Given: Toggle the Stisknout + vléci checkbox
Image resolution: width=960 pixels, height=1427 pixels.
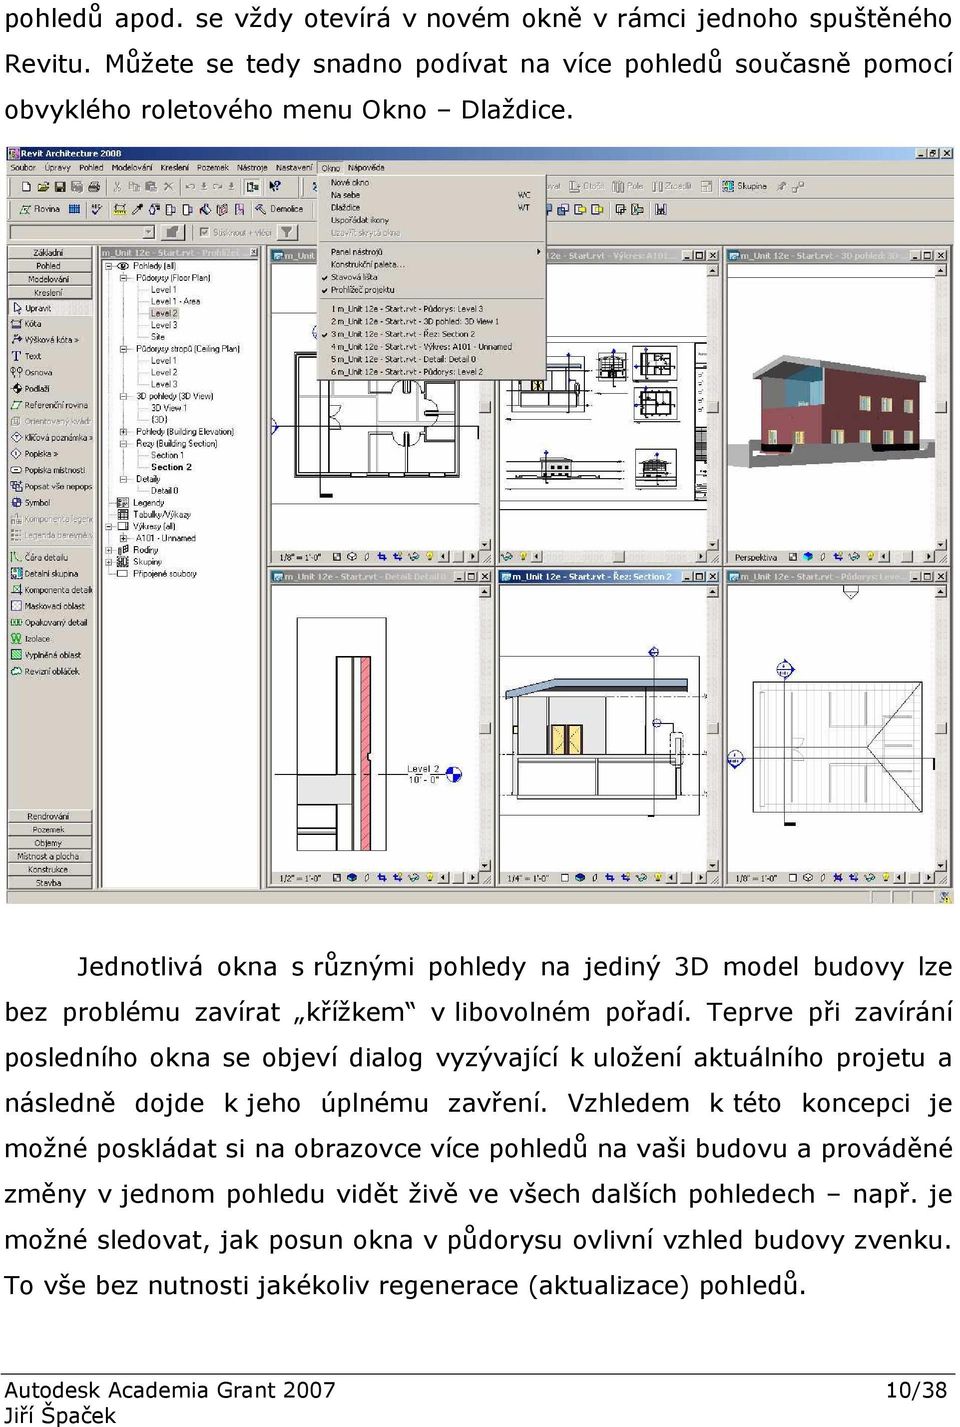Looking at the screenshot, I should [x=205, y=232].
